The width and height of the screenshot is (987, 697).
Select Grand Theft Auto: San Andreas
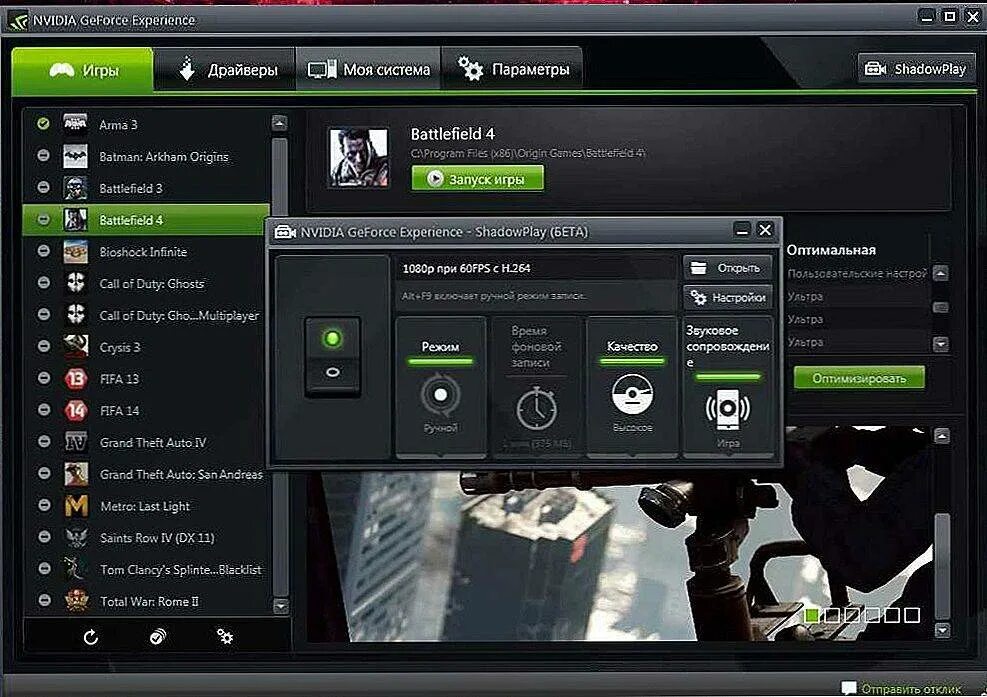(x=149, y=474)
